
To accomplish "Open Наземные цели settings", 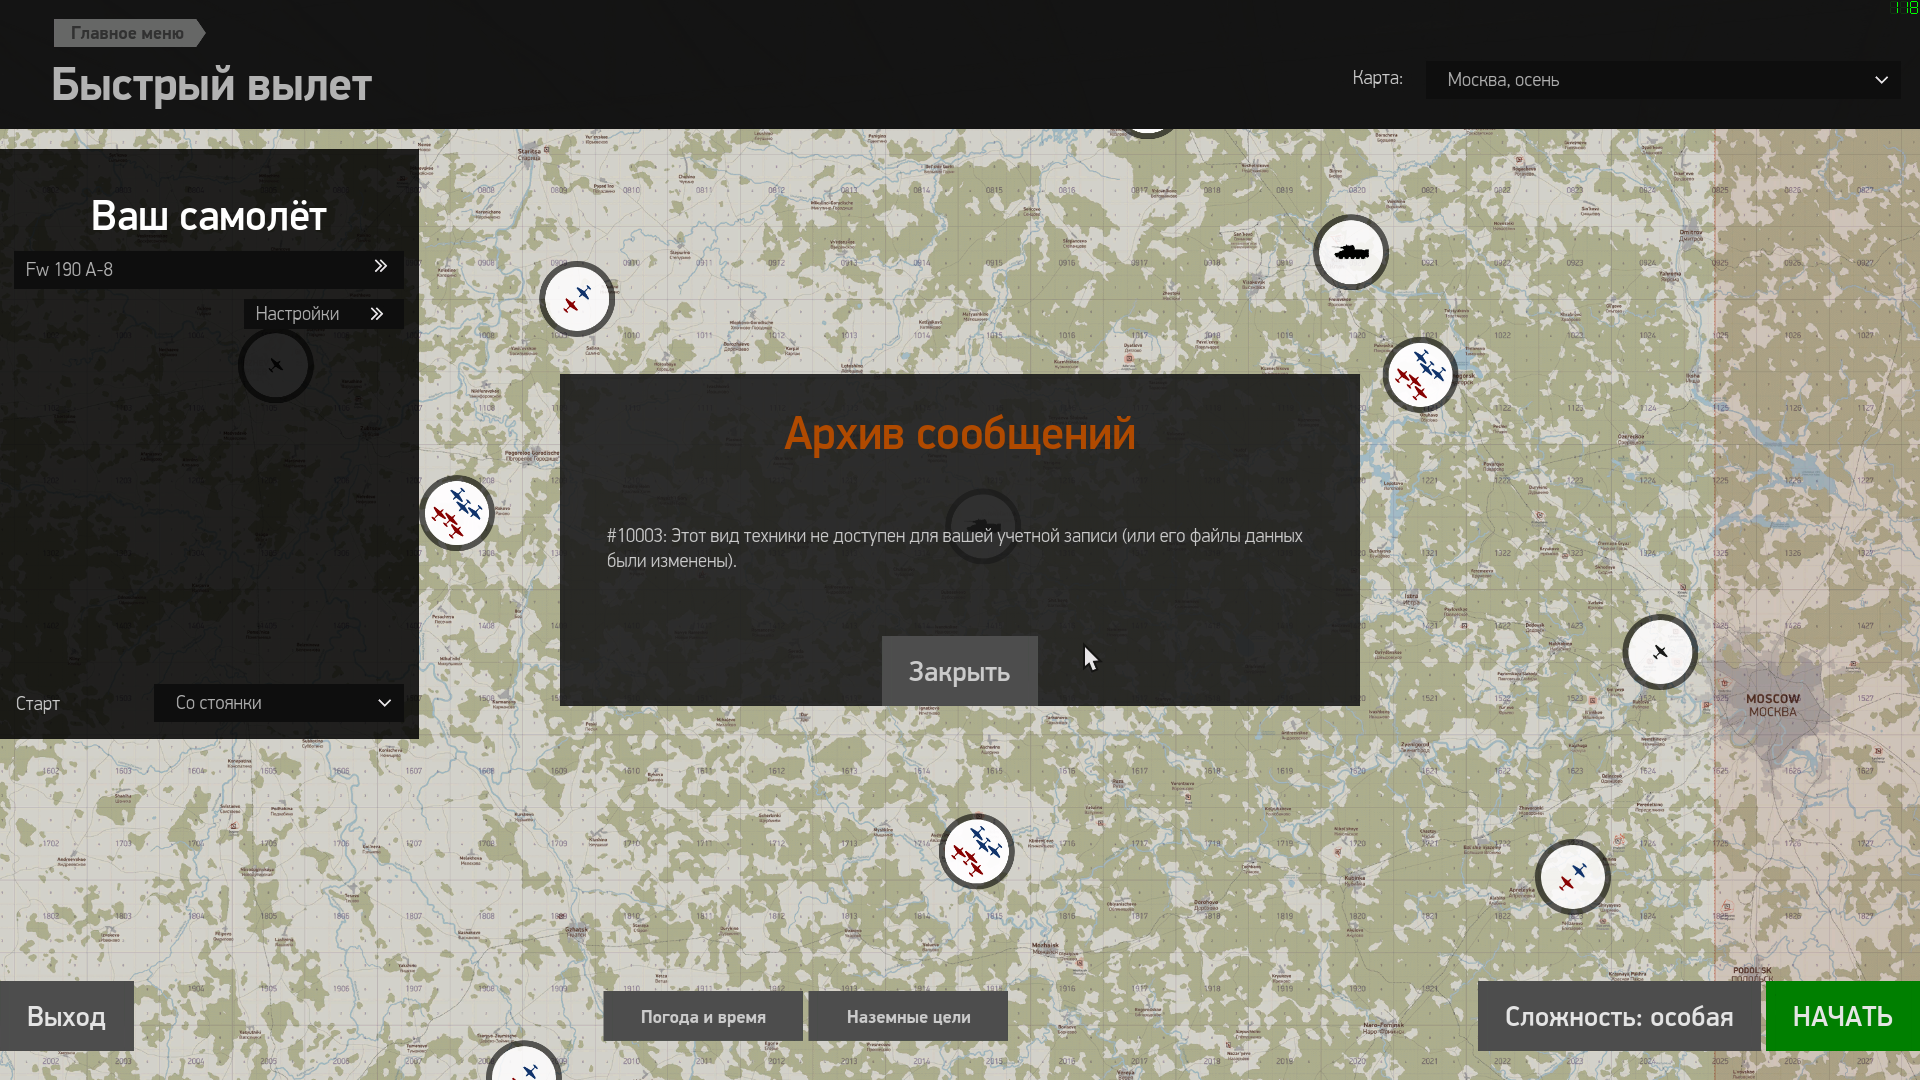I will pyautogui.click(x=908, y=1017).
